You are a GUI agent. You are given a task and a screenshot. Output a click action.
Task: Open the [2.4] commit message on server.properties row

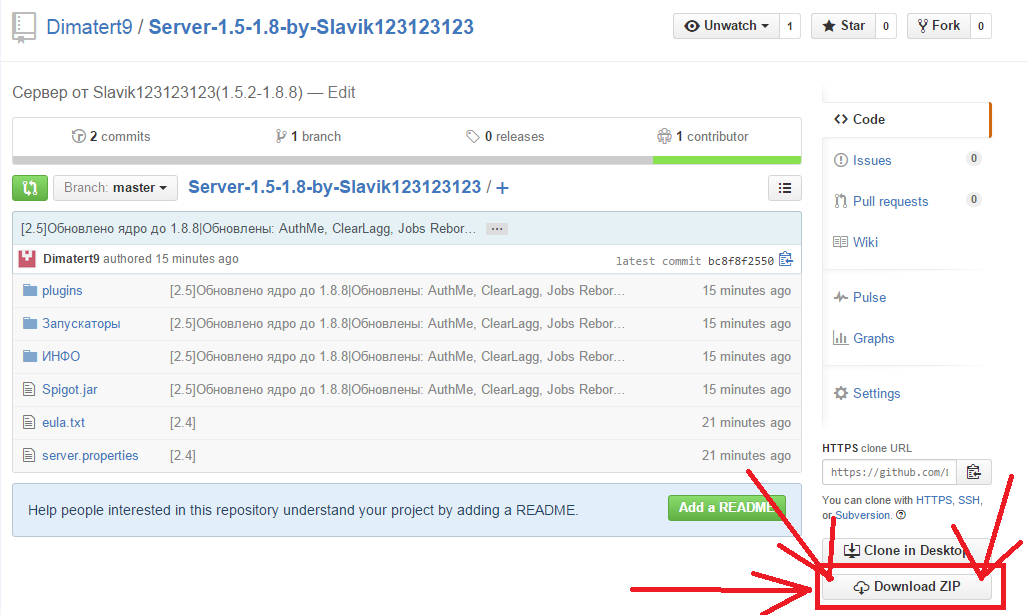183,455
